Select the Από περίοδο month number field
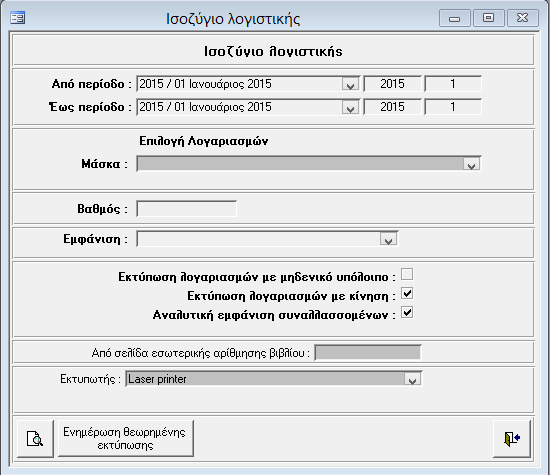This screenshot has width=550, height=475. click(453, 84)
